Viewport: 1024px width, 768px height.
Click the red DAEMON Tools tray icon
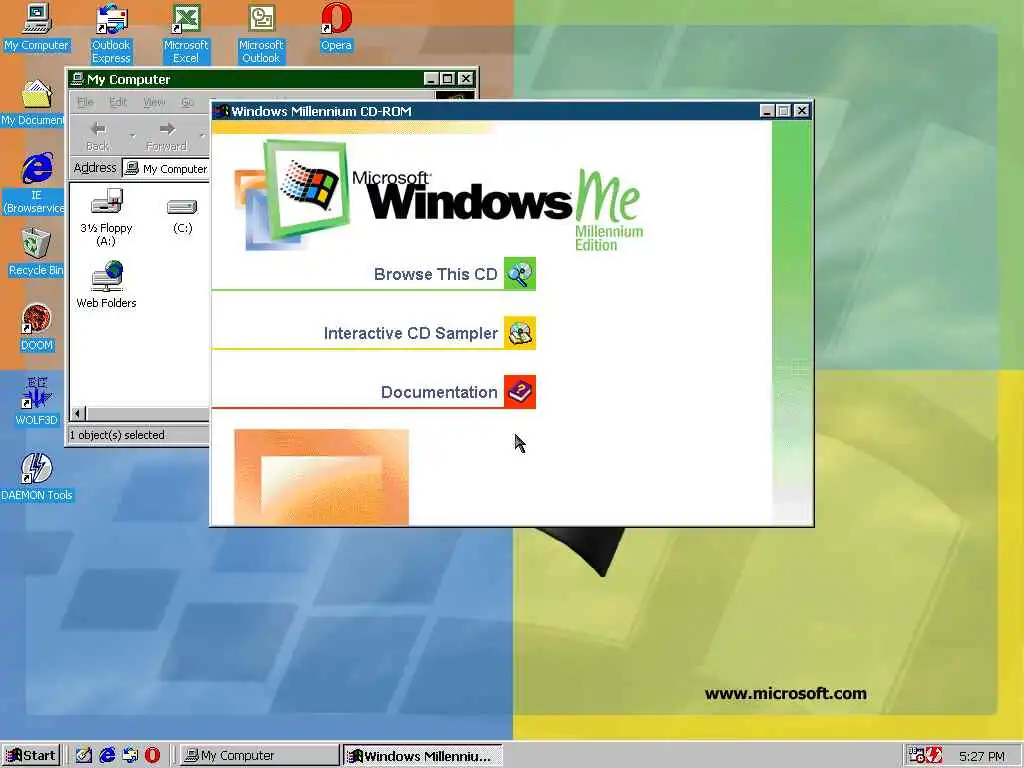coord(935,756)
